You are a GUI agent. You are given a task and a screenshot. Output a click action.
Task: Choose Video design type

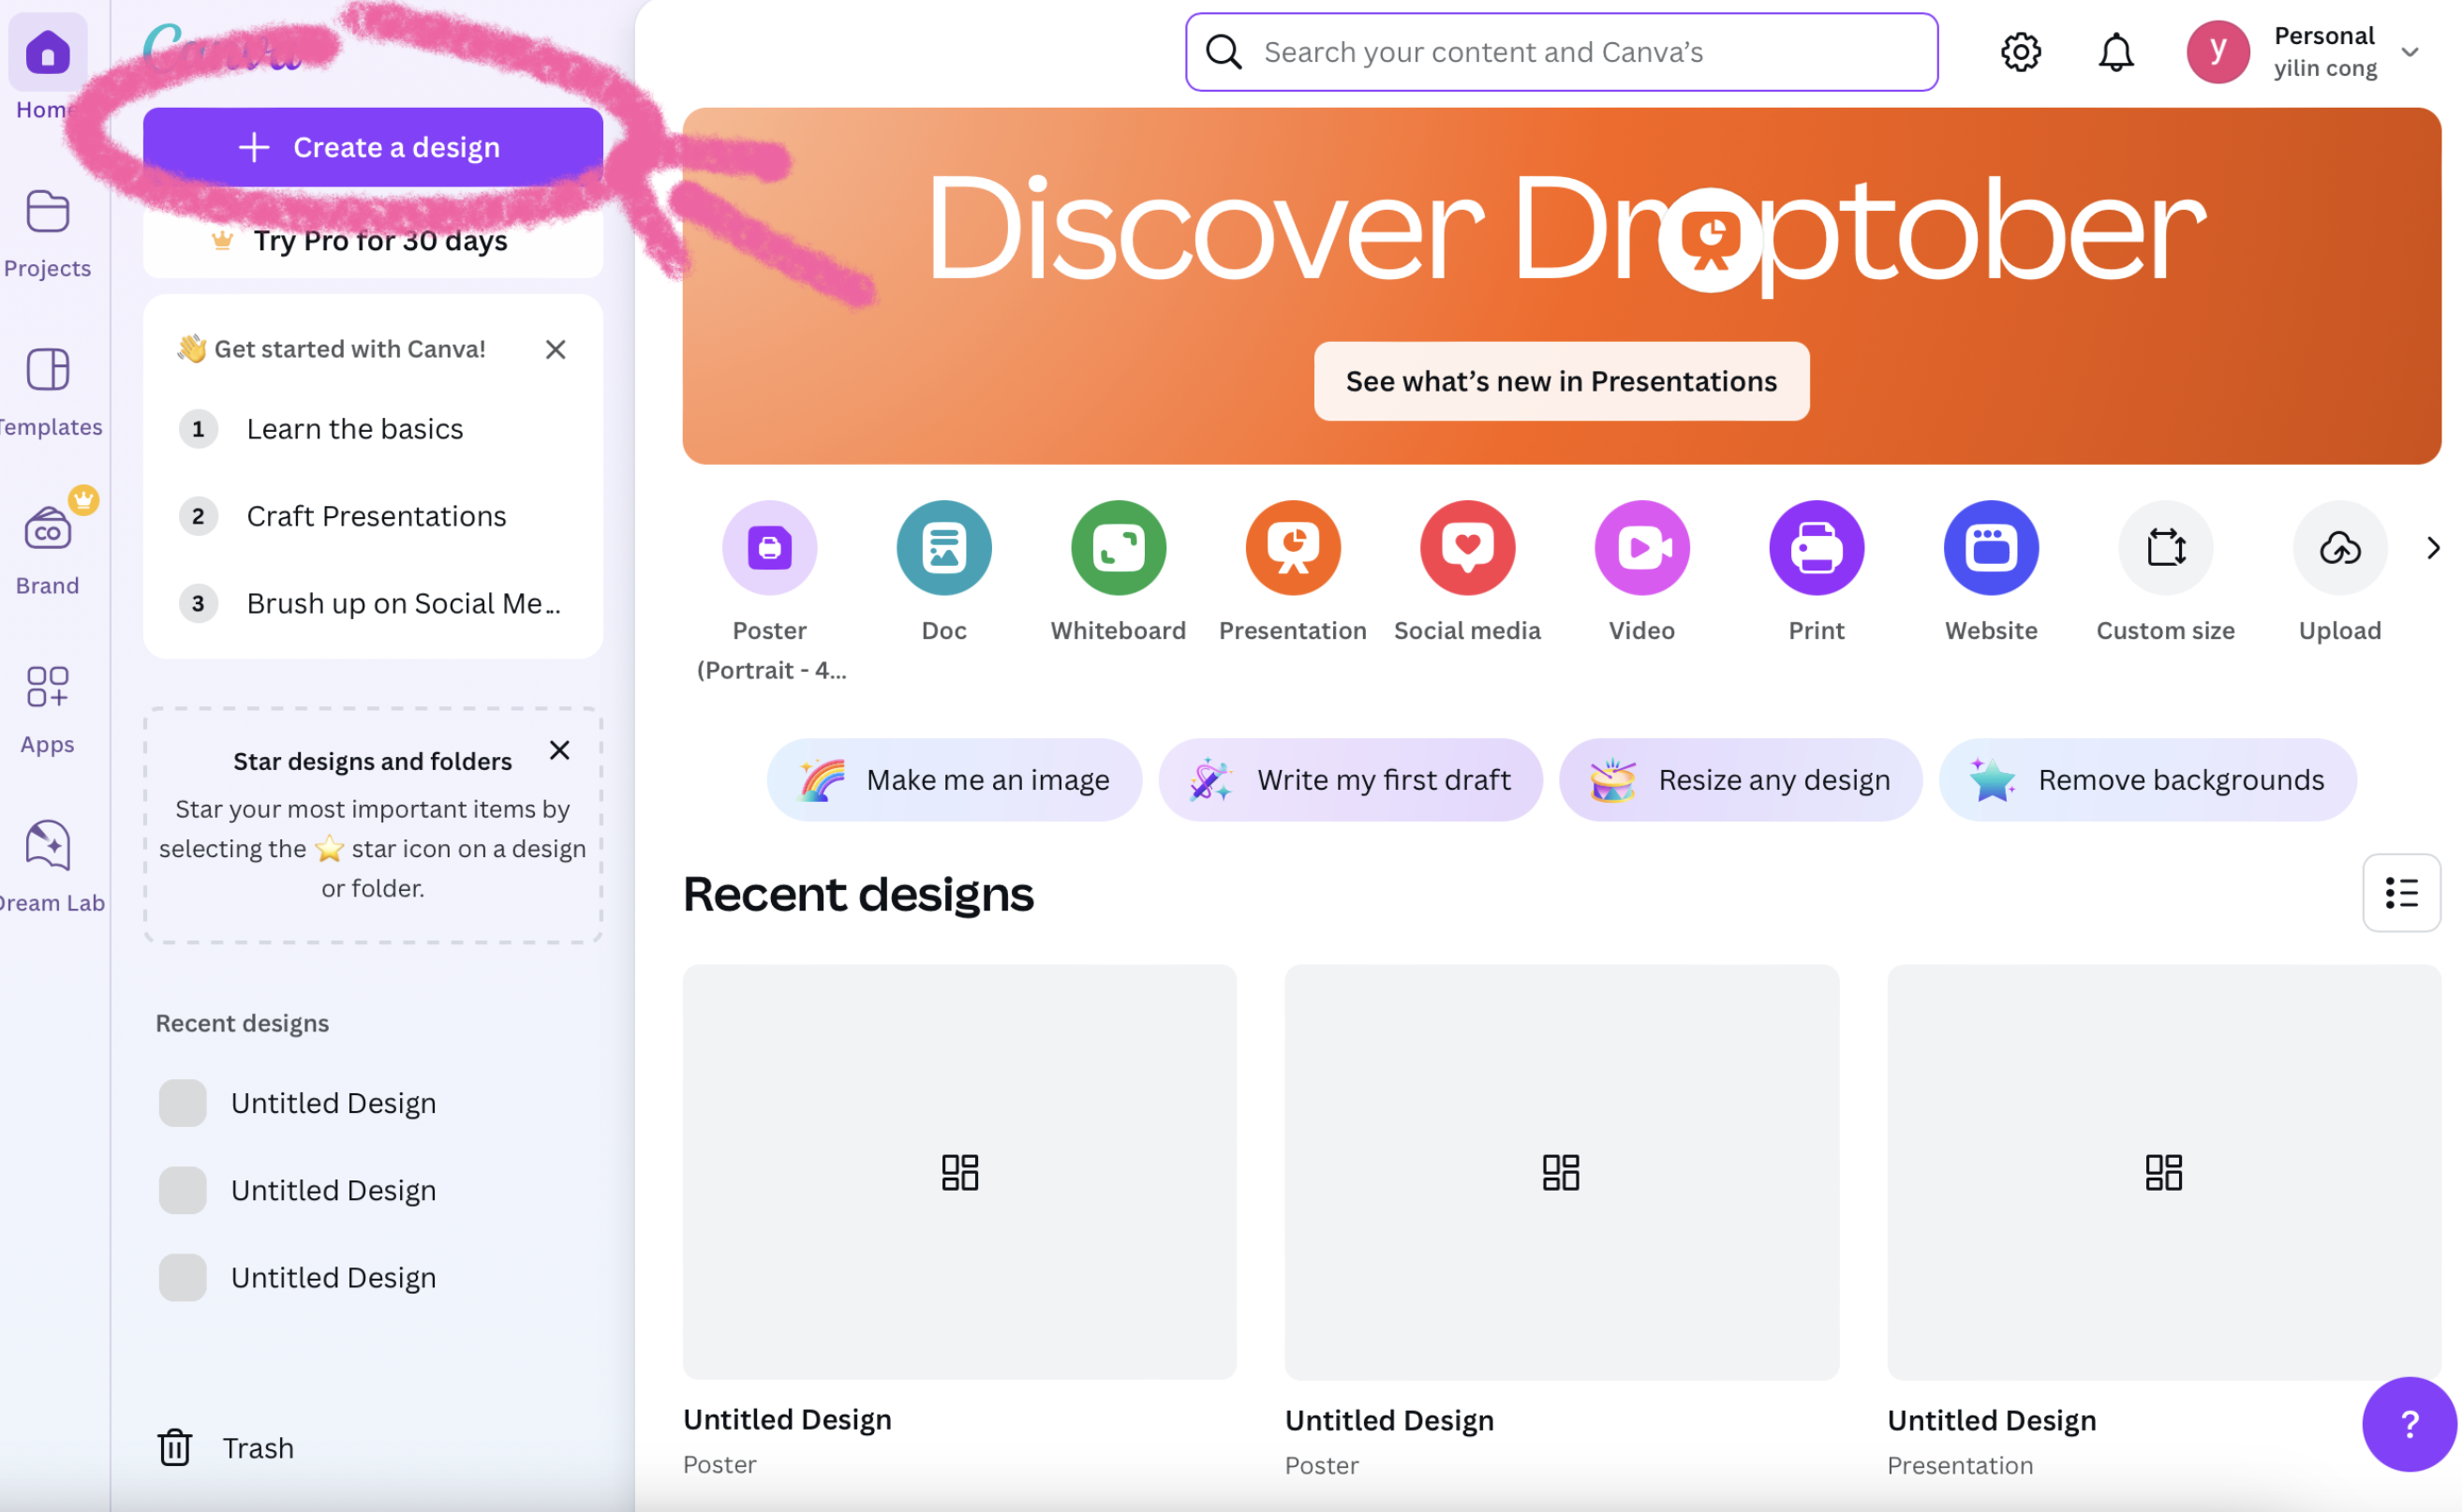click(x=1641, y=547)
